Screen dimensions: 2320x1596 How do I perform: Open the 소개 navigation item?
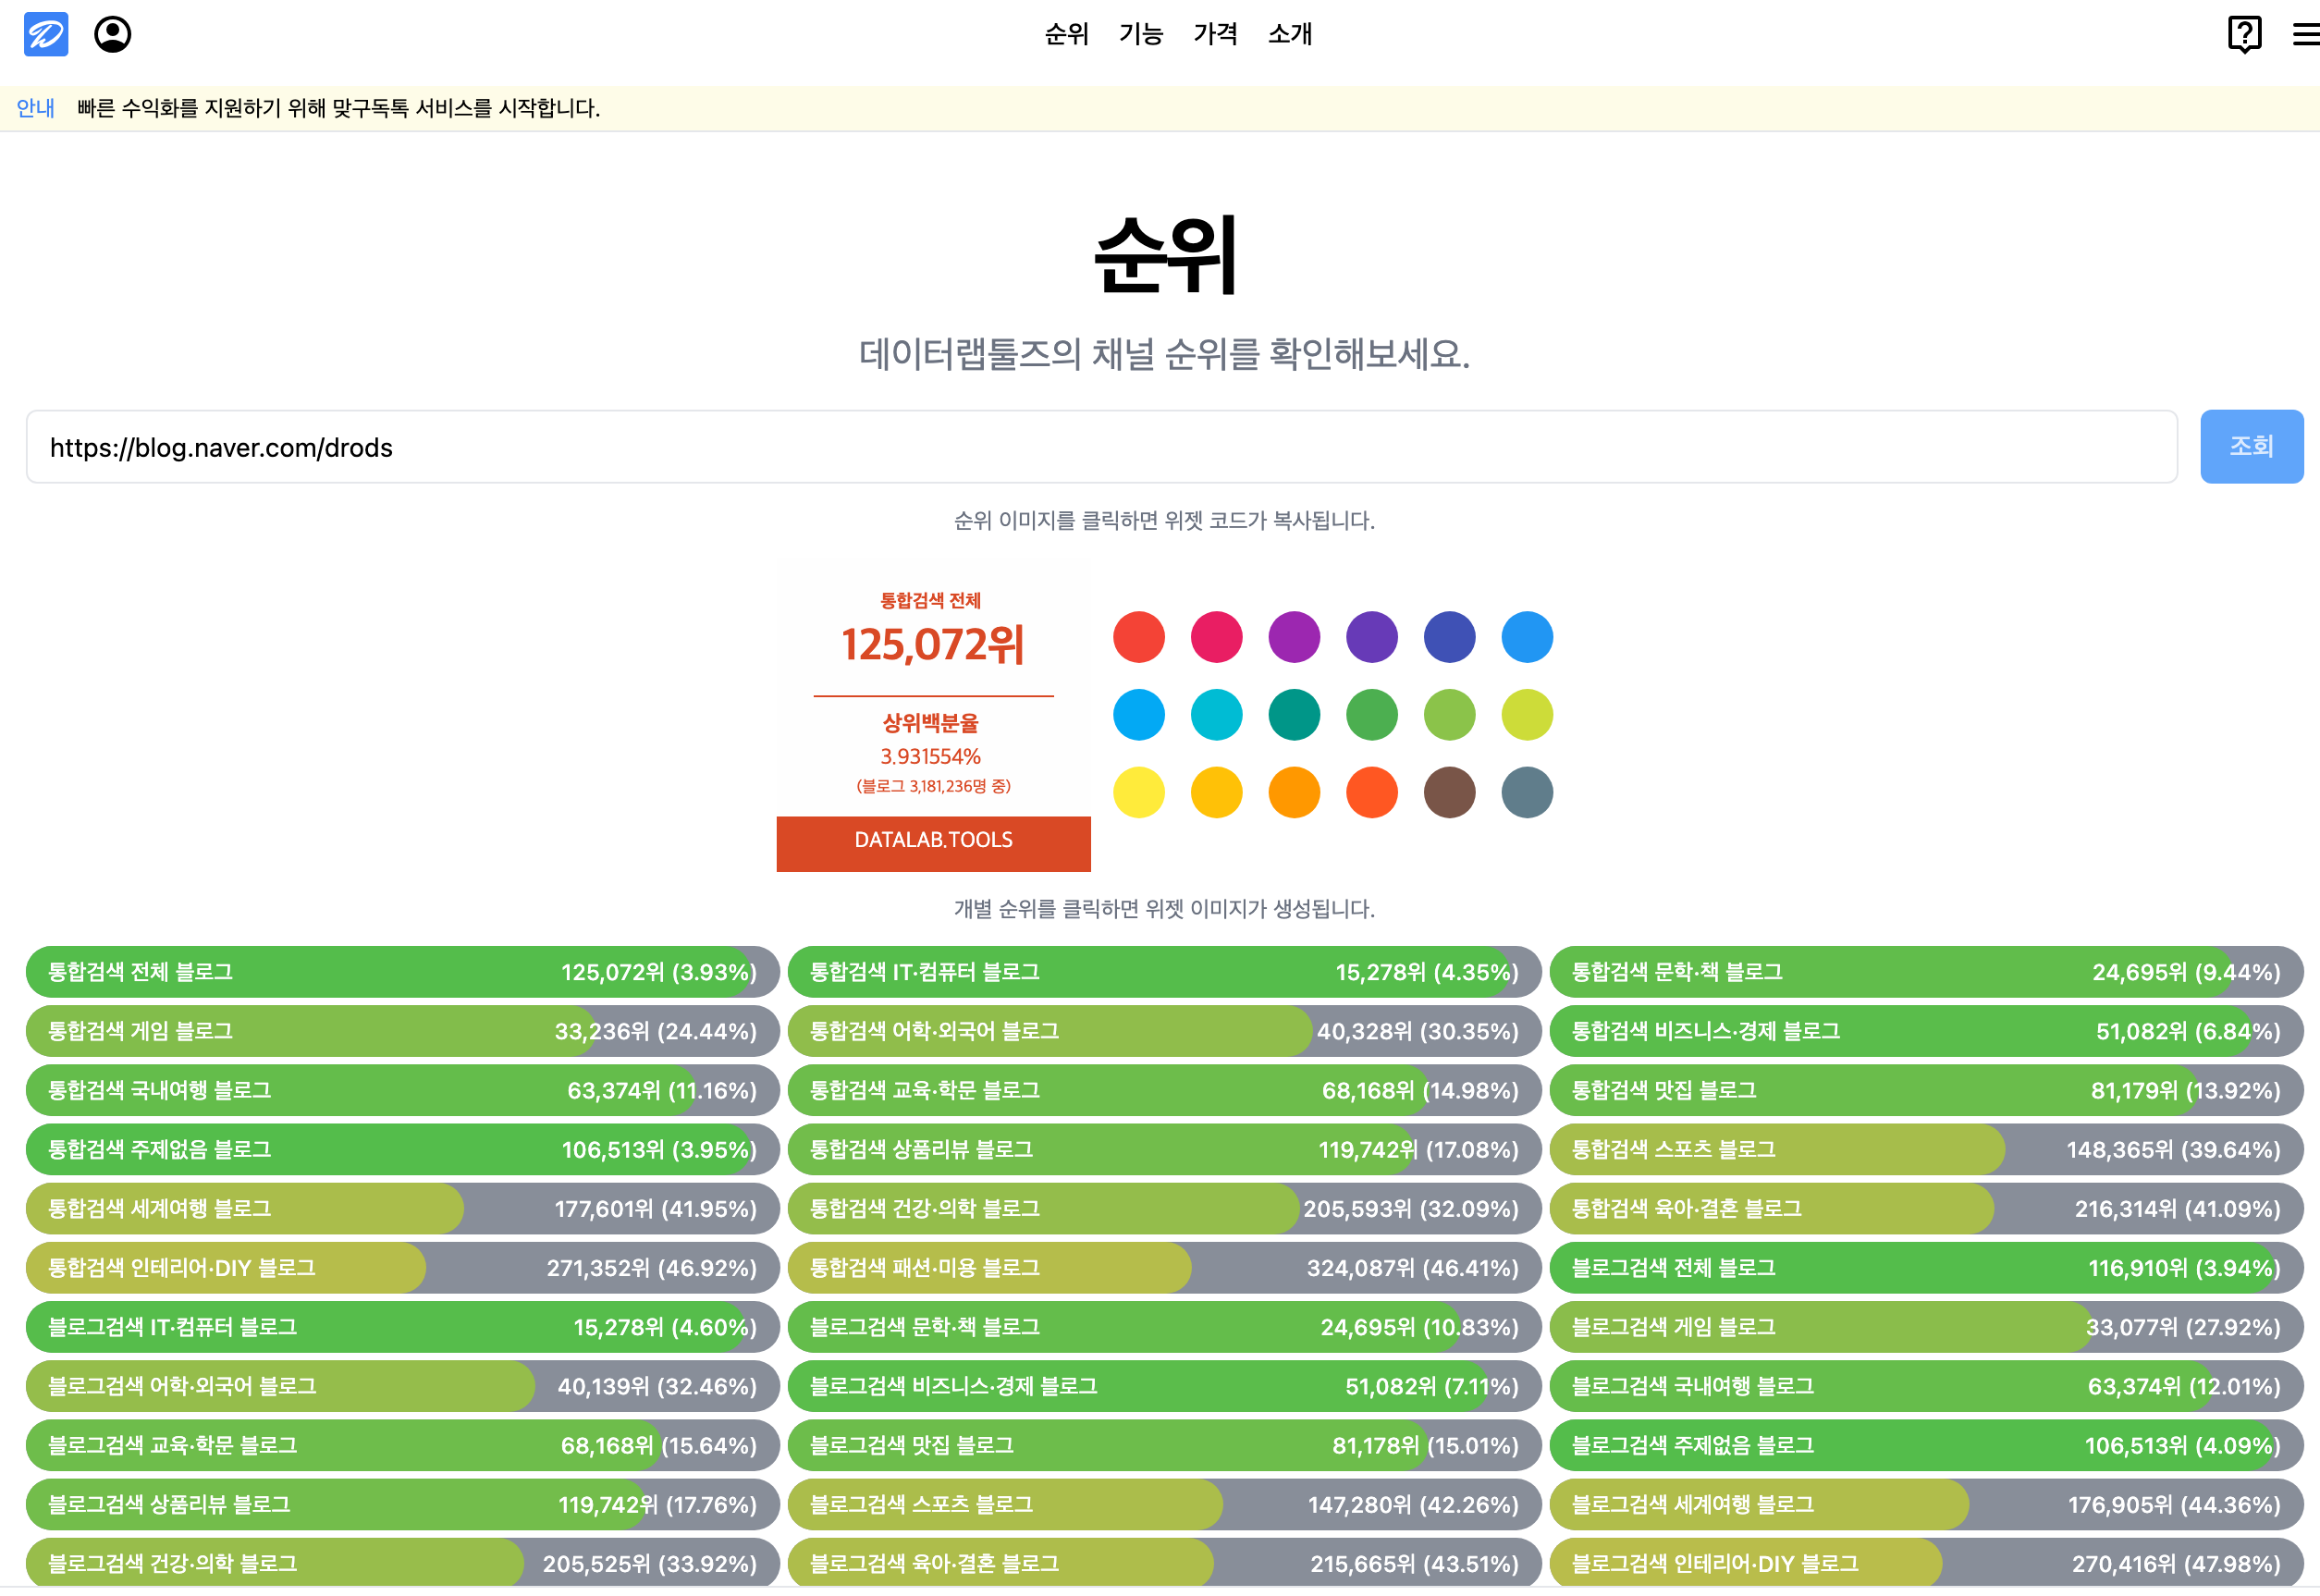tap(1290, 34)
